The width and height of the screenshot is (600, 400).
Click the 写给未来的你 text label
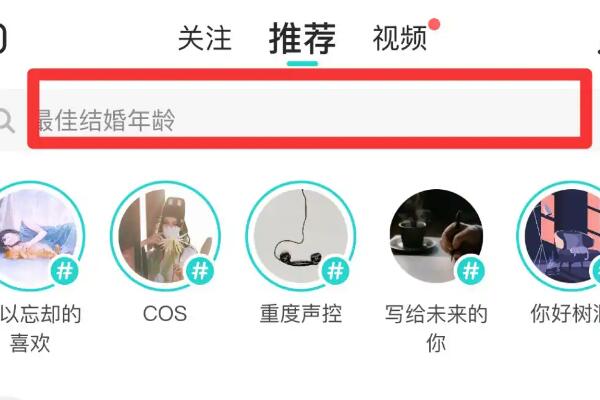click(436, 328)
